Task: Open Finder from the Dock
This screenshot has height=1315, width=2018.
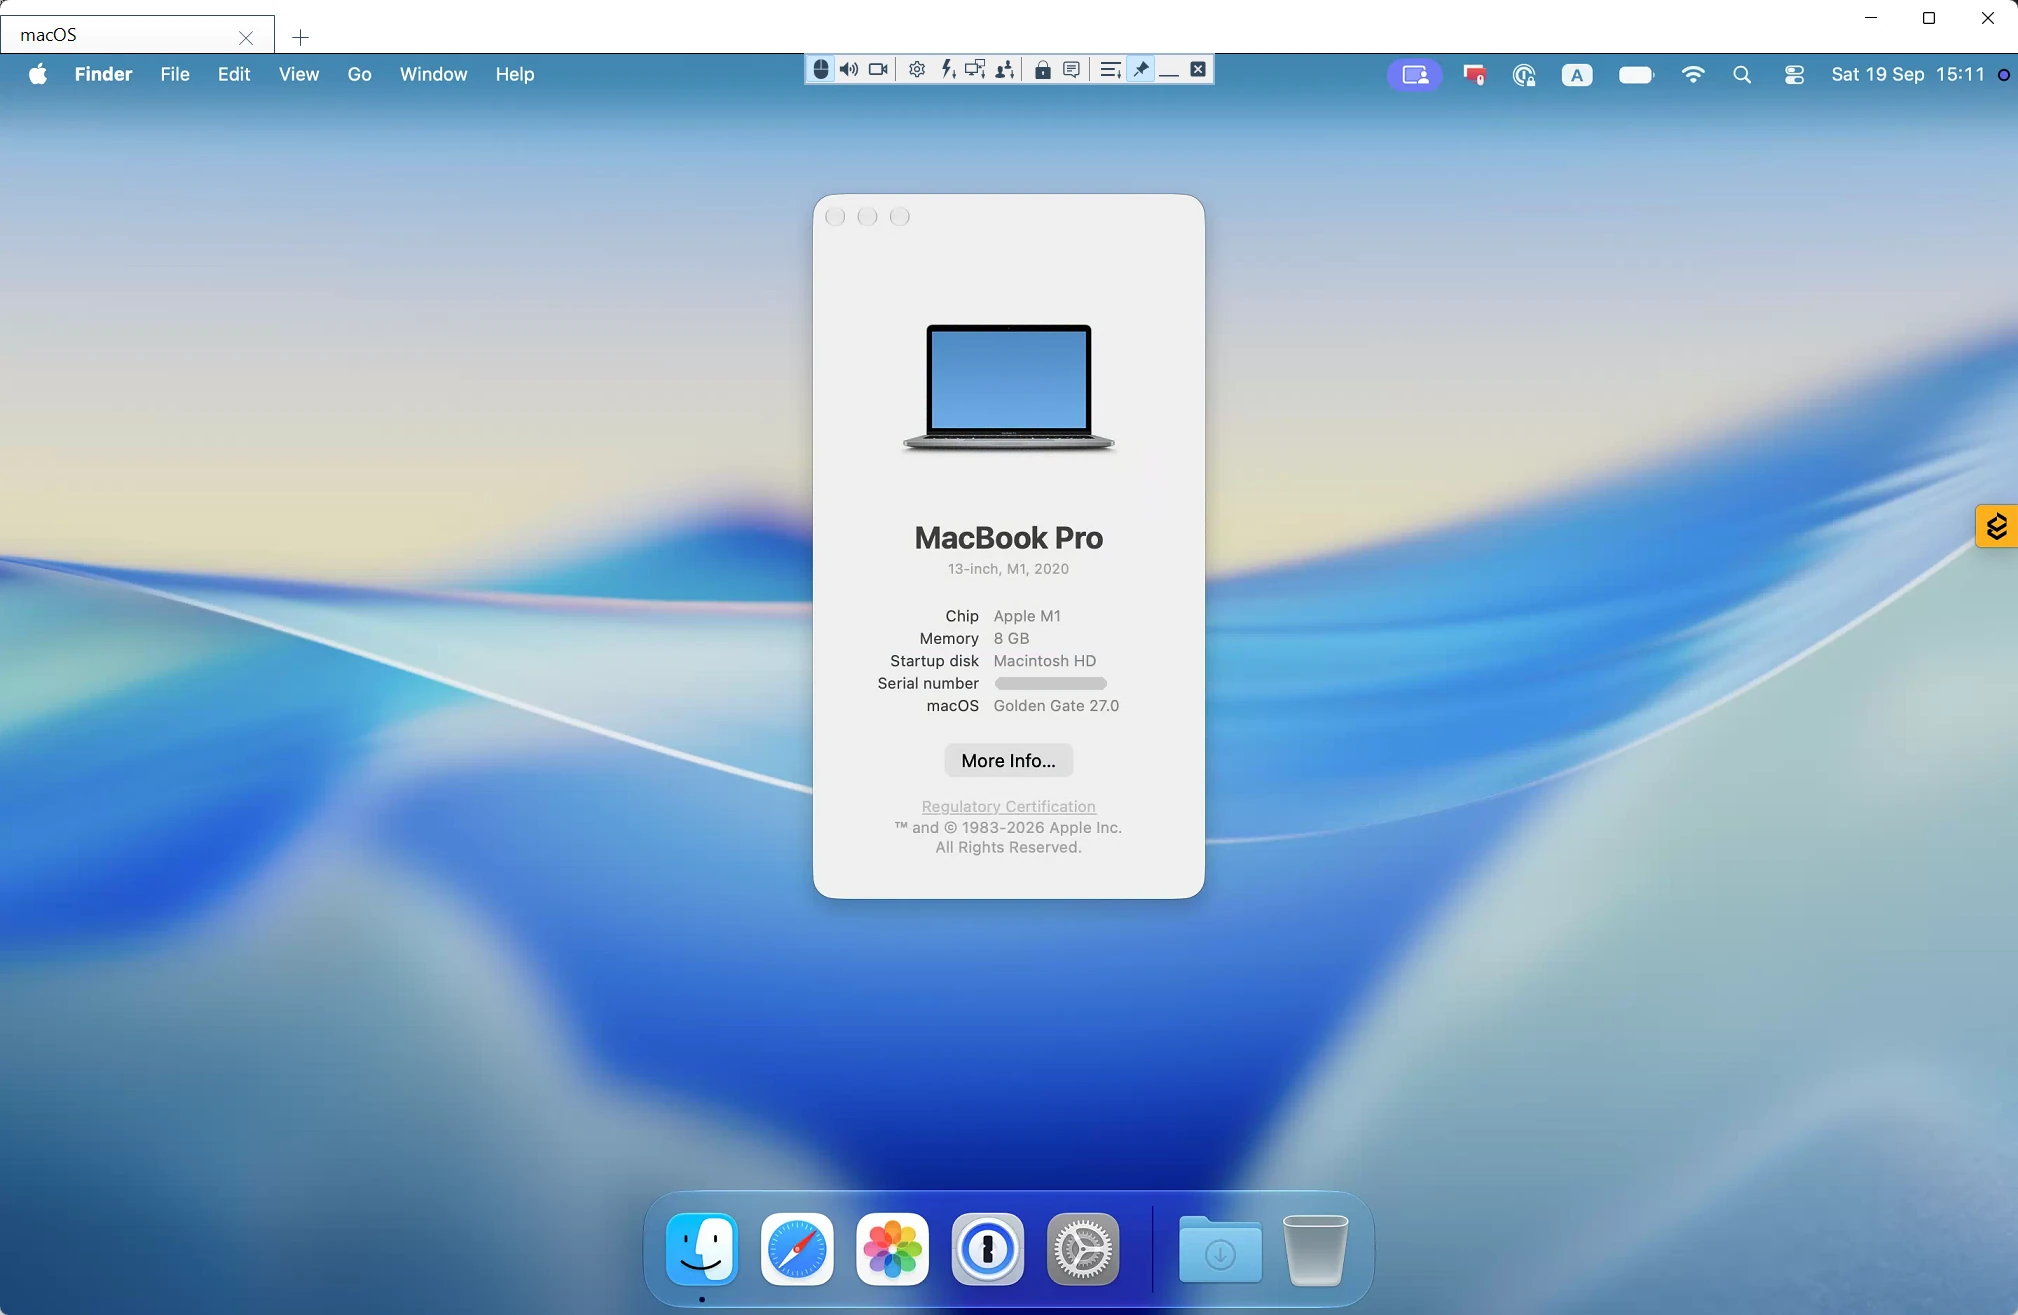Action: [702, 1249]
